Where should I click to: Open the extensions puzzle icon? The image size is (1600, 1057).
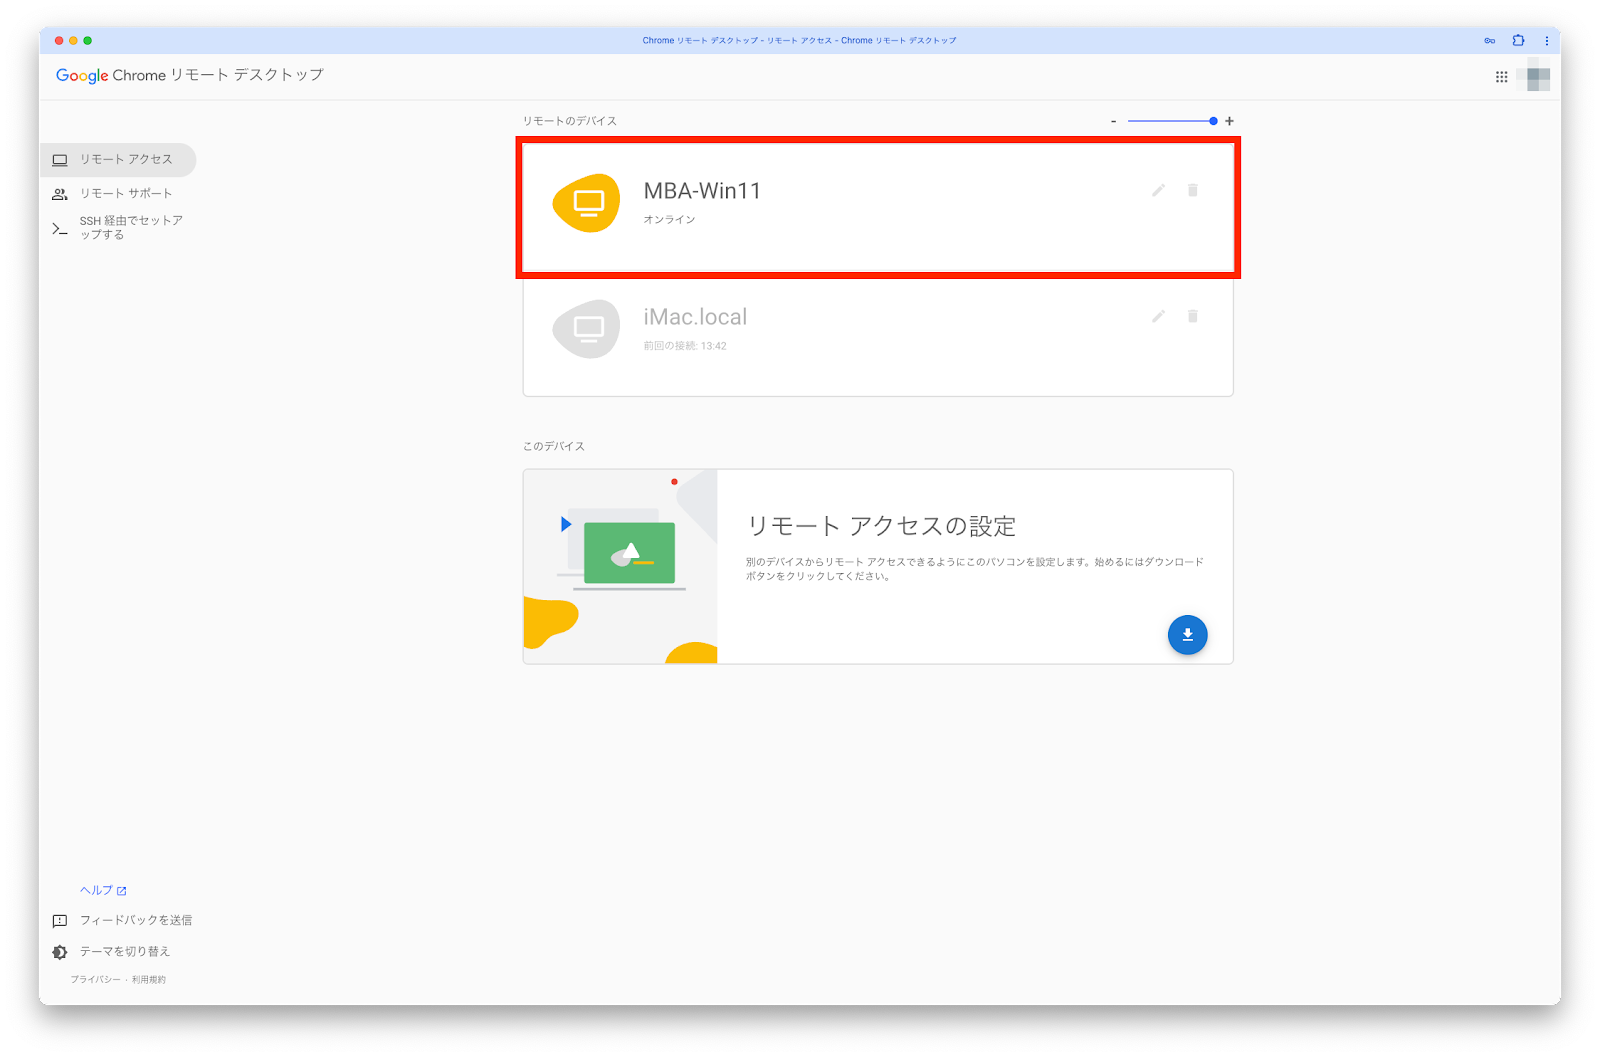pos(1518,41)
